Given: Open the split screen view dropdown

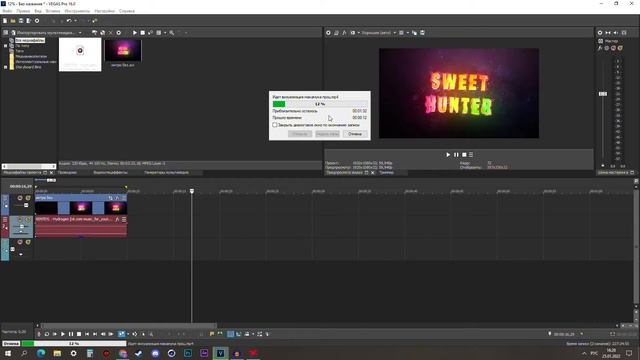Looking at the screenshot, I should pyautogui.click(x=359, y=33).
